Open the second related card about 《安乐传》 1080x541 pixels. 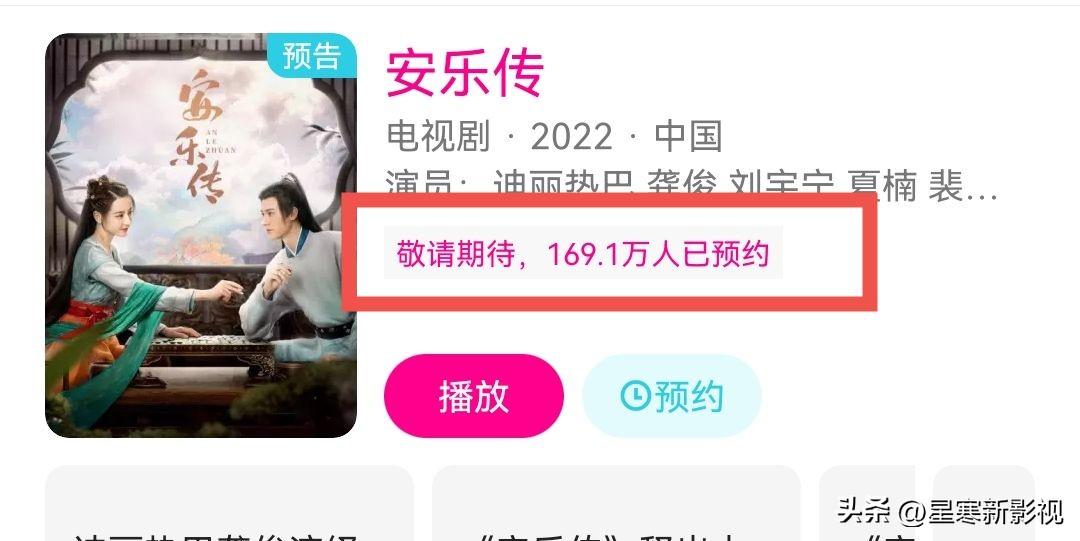[x=616, y=503]
